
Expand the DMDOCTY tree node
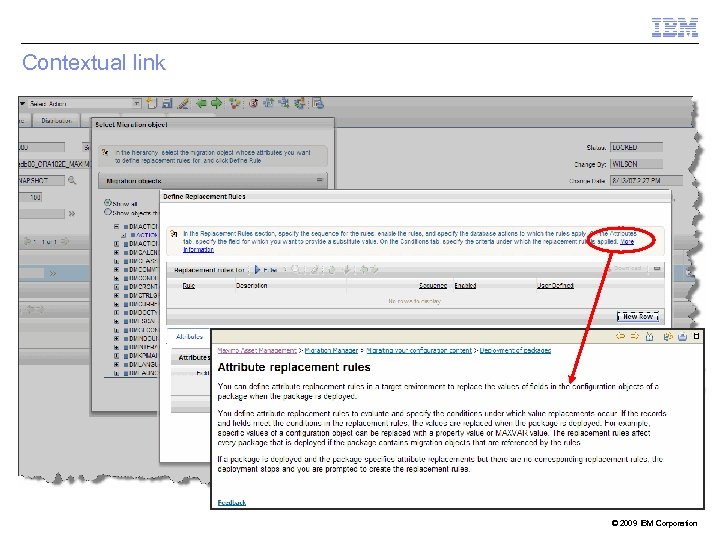pyautogui.click(x=117, y=312)
